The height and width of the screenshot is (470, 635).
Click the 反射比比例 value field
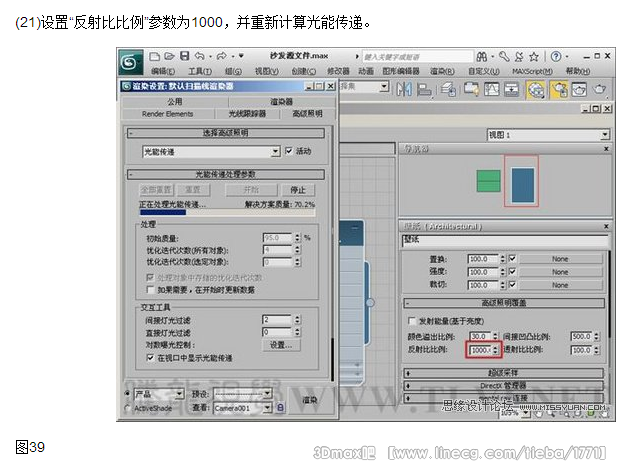coord(478,350)
